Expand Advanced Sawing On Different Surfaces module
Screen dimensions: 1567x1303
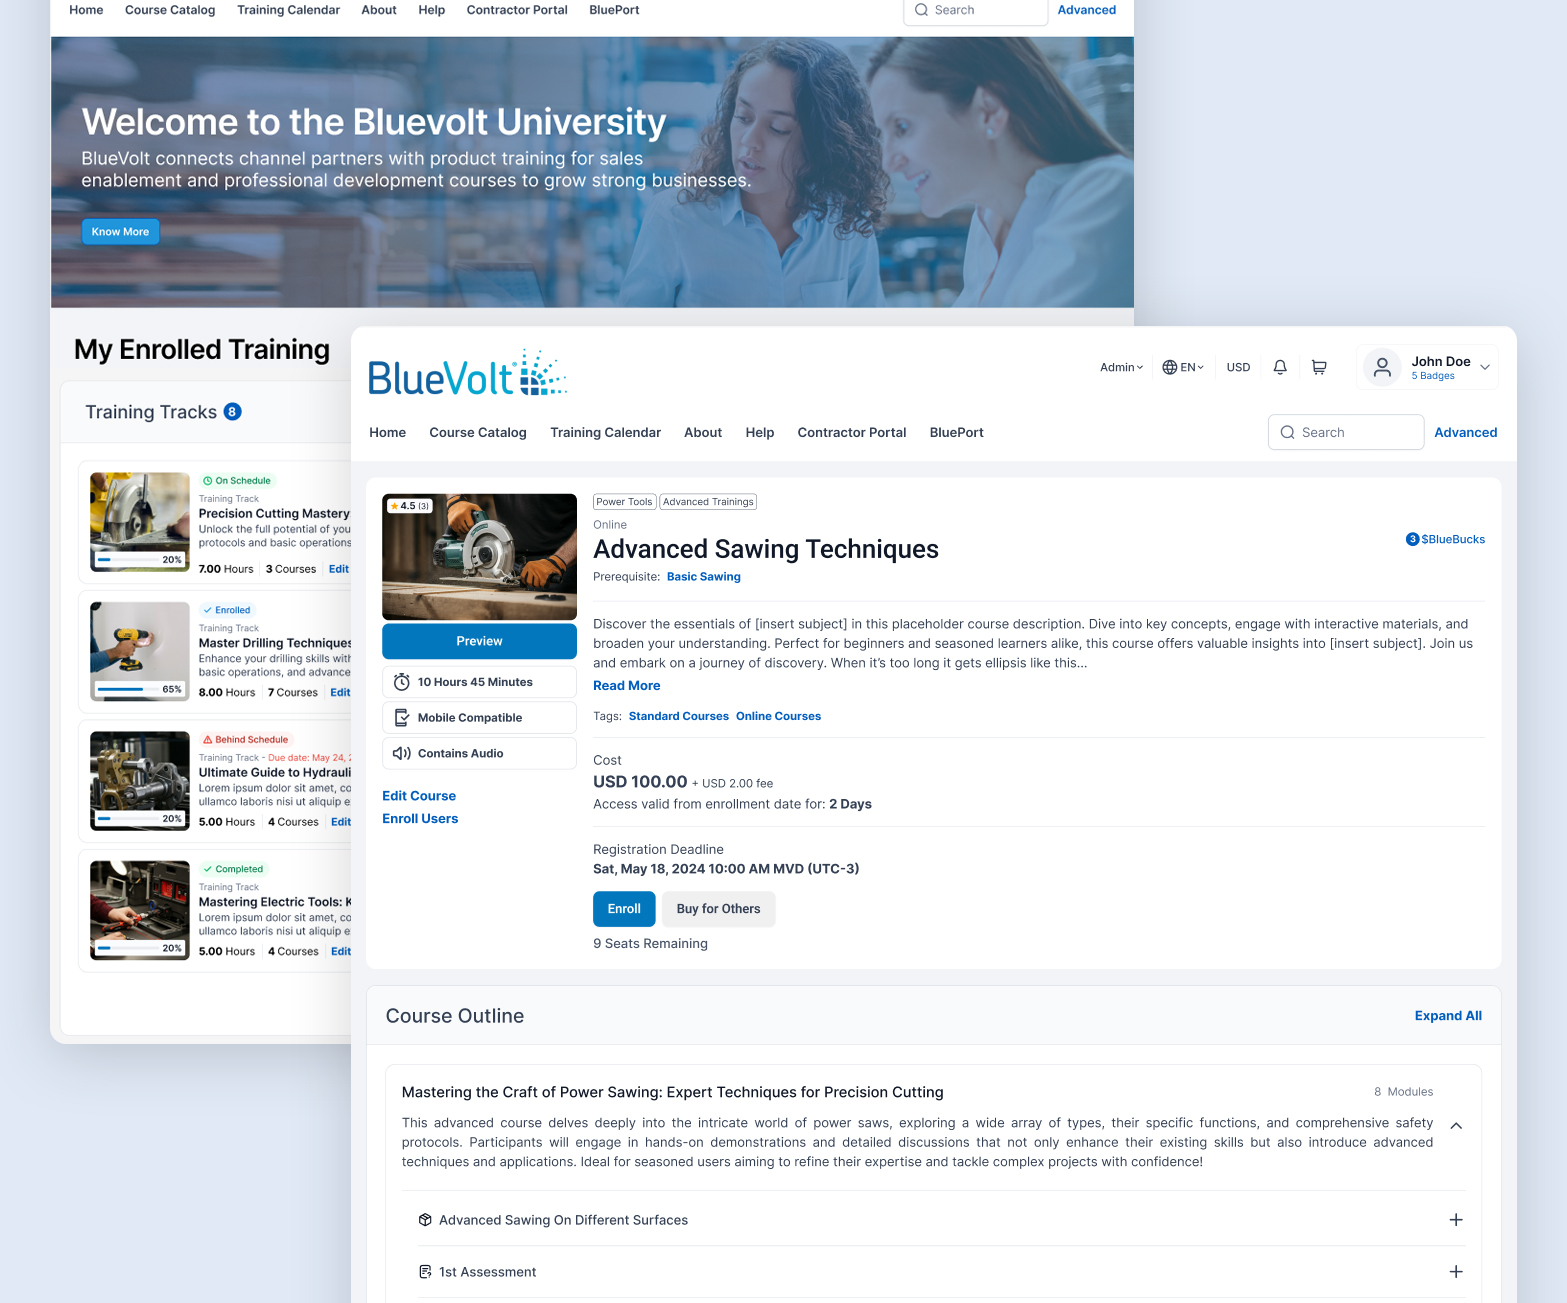point(1456,1220)
